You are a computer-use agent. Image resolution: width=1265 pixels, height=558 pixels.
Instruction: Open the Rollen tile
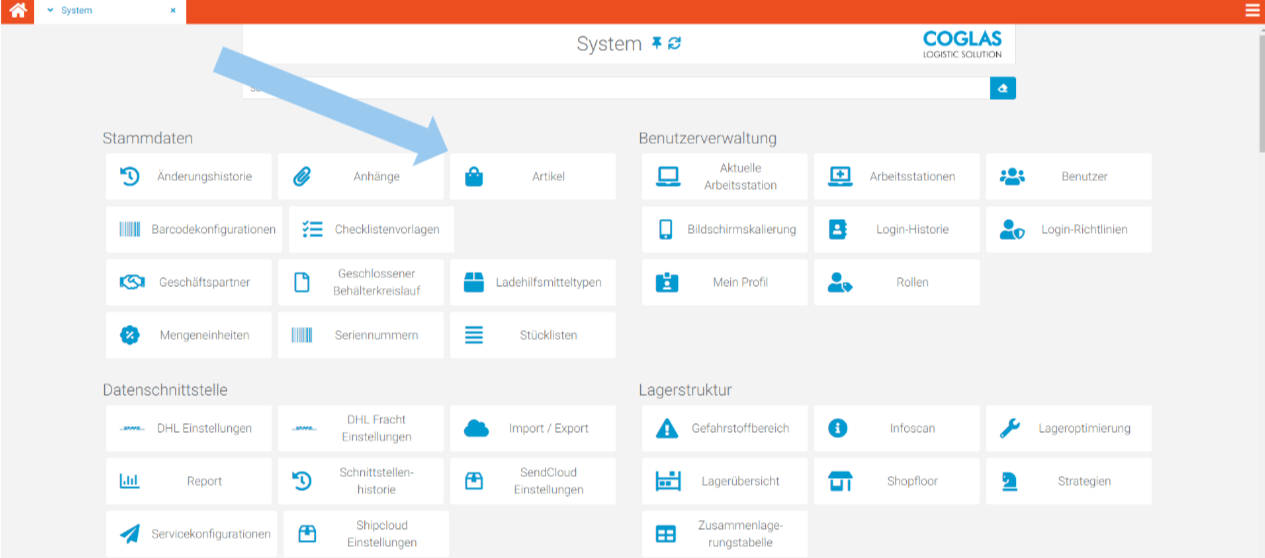896,283
